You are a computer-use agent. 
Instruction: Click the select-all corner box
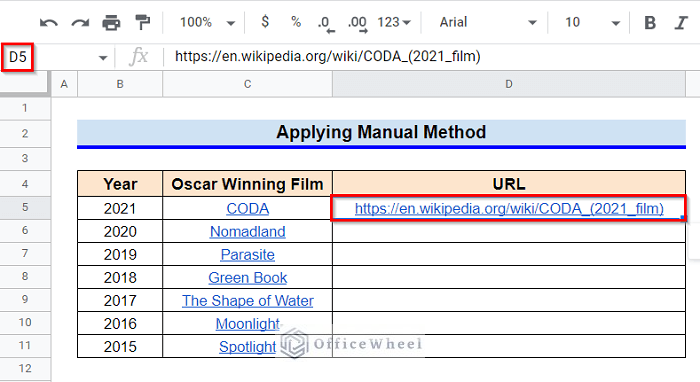click(x=25, y=84)
